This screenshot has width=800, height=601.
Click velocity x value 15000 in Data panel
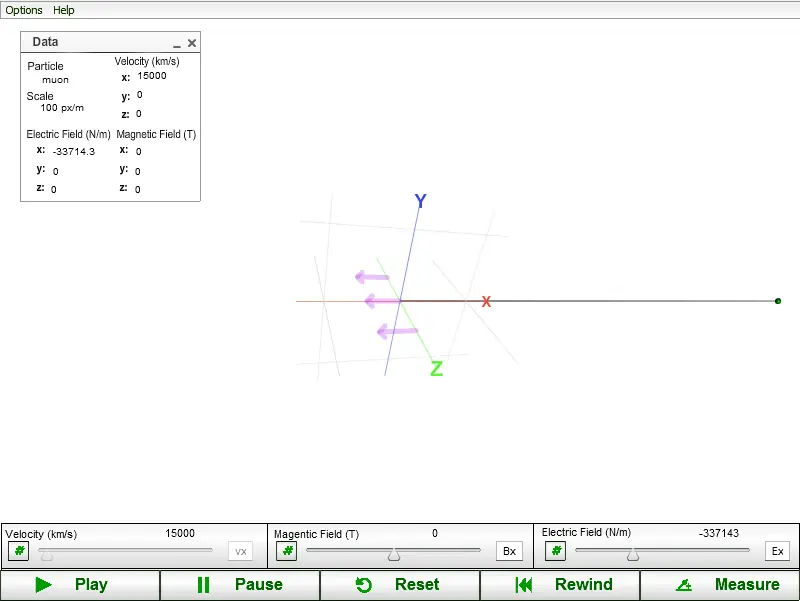pos(152,76)
